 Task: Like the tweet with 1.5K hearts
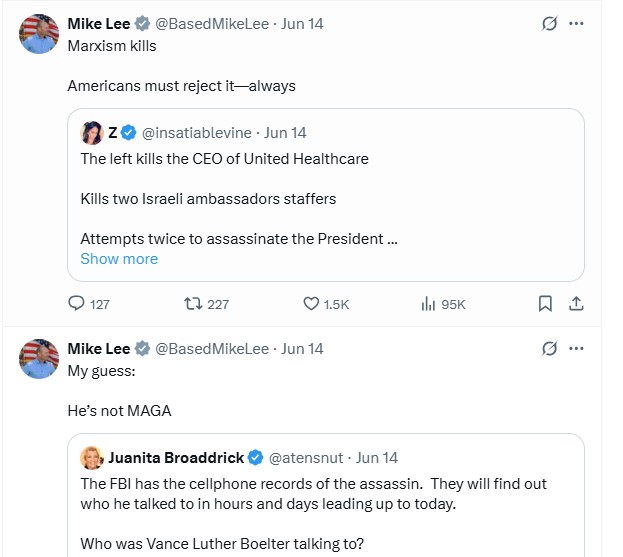tap(311, 304)
